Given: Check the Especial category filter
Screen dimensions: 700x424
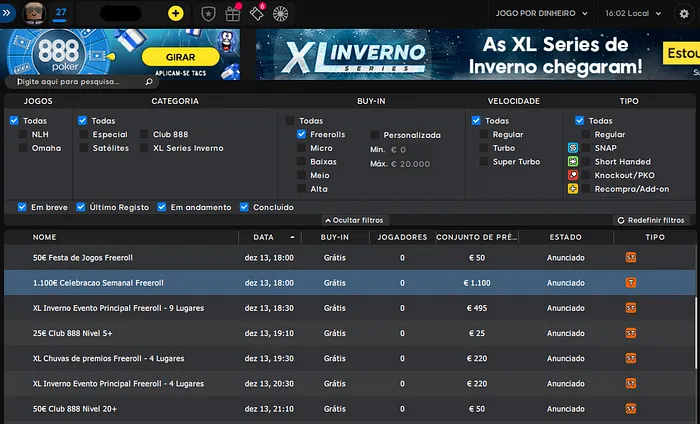Looking at the screenshot, I should tap(83, 134).
